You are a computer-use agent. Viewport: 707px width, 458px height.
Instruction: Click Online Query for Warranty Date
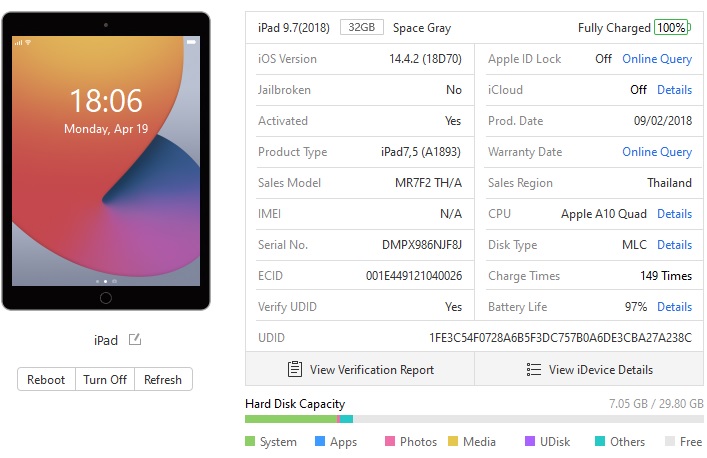657,151
